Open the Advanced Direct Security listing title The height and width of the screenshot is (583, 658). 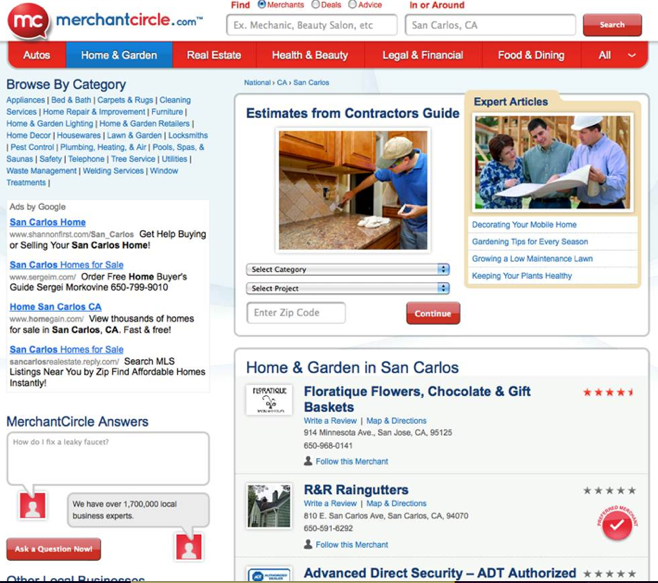[x=440, y=573]
